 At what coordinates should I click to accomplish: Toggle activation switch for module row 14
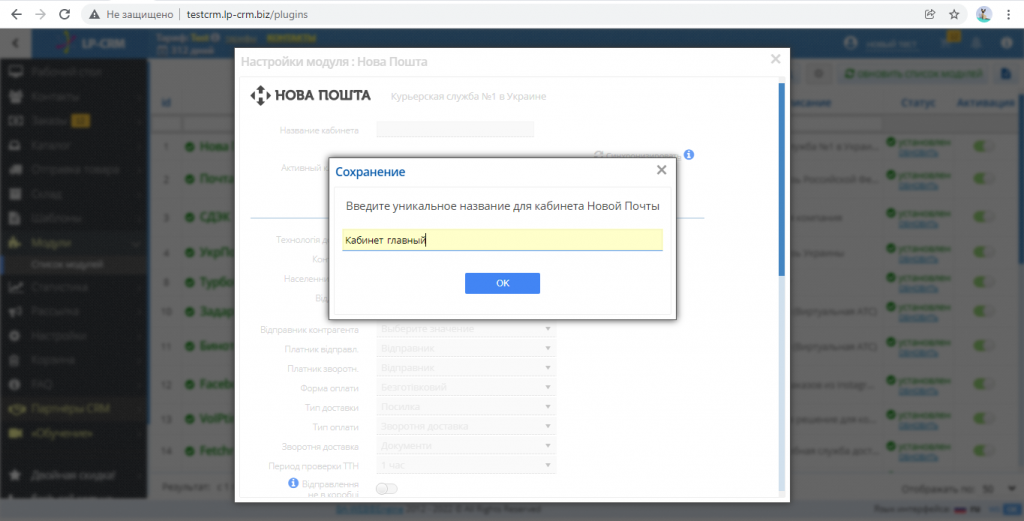point(983,450)
